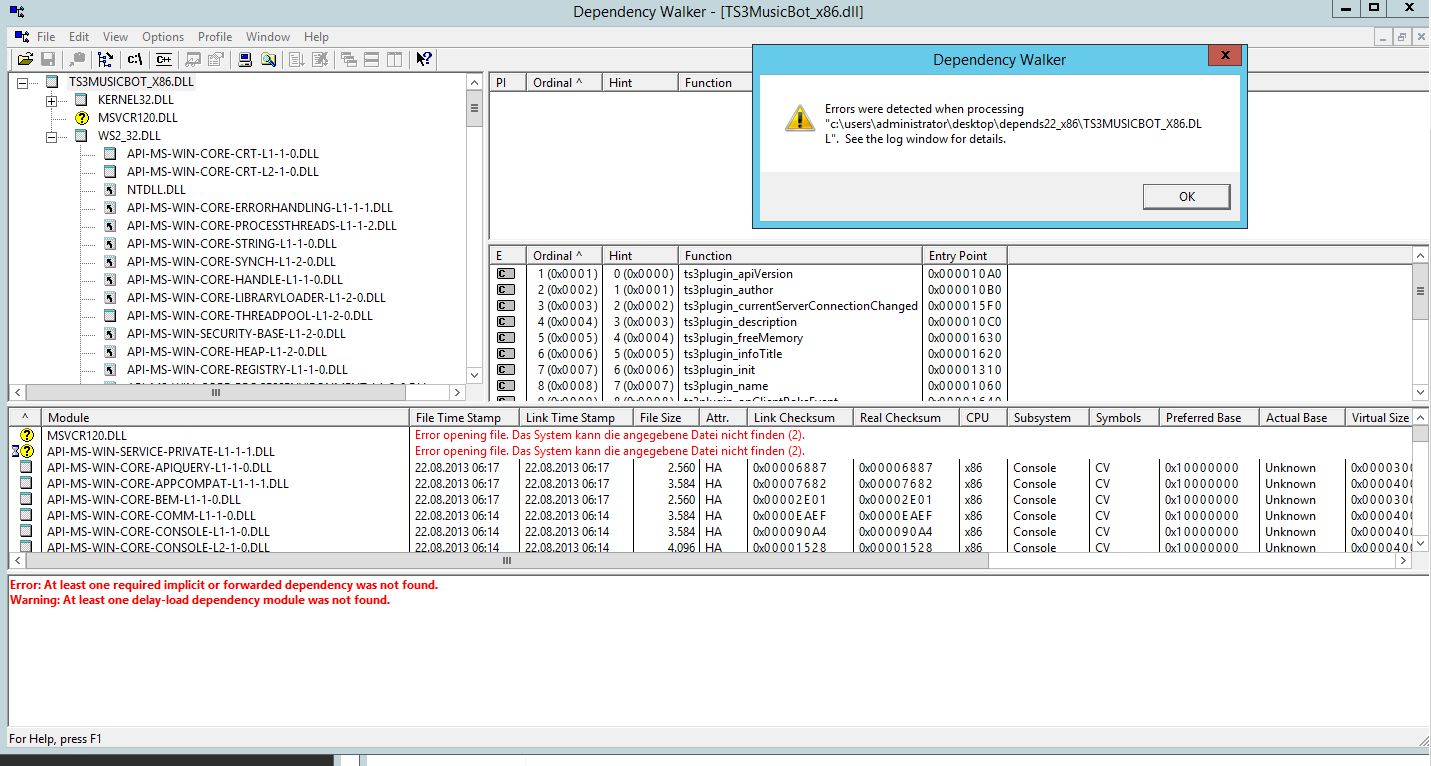Click OK in the Dependency Walker dialog
The image size is (1431, 766).
click(1187, 197)
